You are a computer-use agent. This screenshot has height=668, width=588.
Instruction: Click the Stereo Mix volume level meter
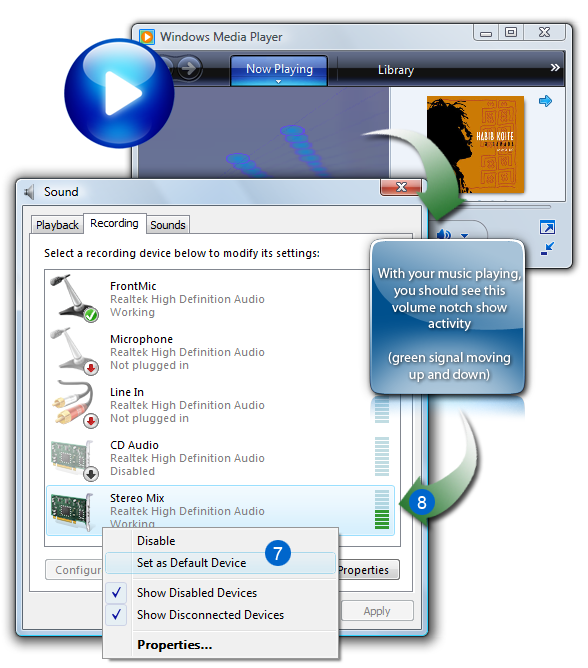click(382, 509)
